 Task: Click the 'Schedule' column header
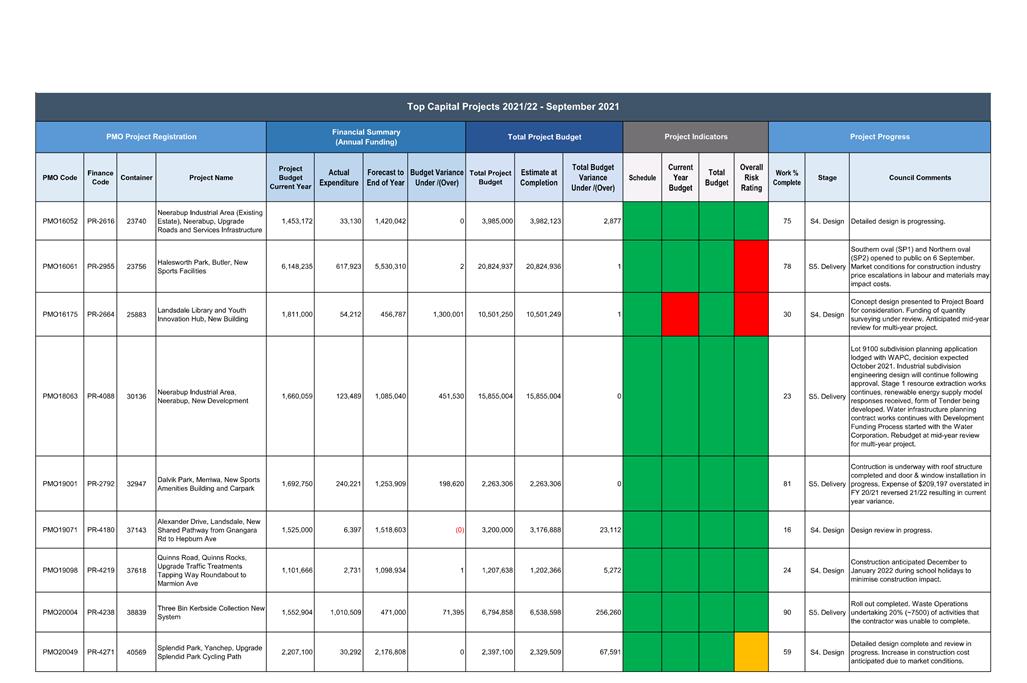643,177
